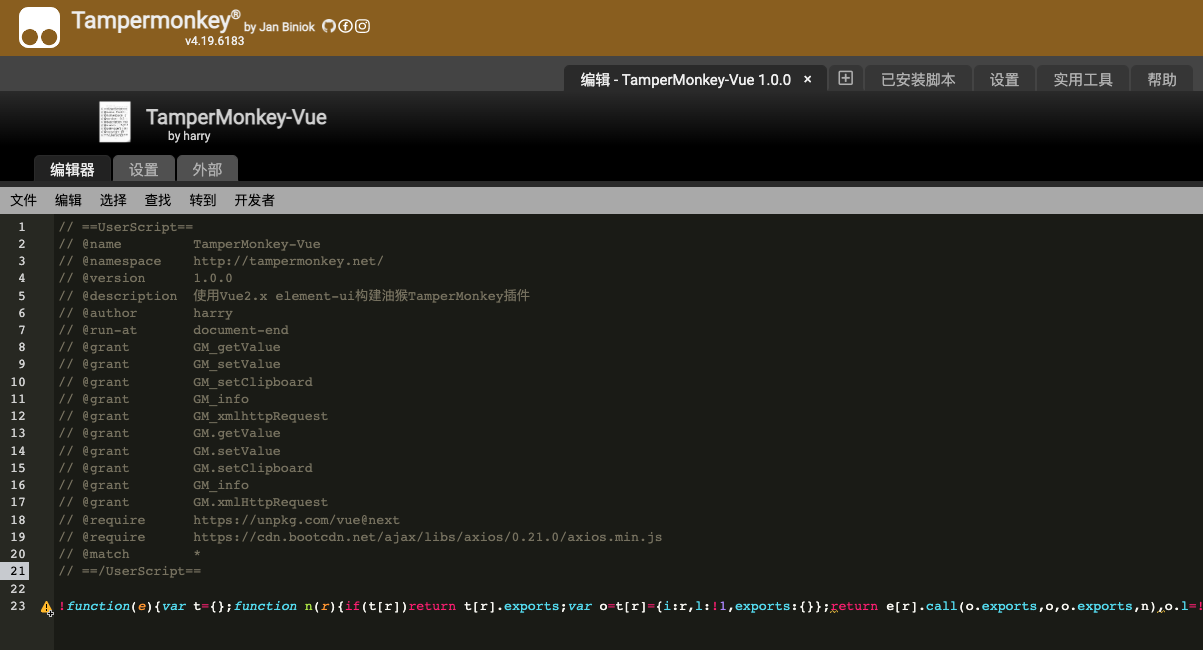The image size is (1203, 650).
Task: Open the 帮助 tab
Action: click(1162, 79)
